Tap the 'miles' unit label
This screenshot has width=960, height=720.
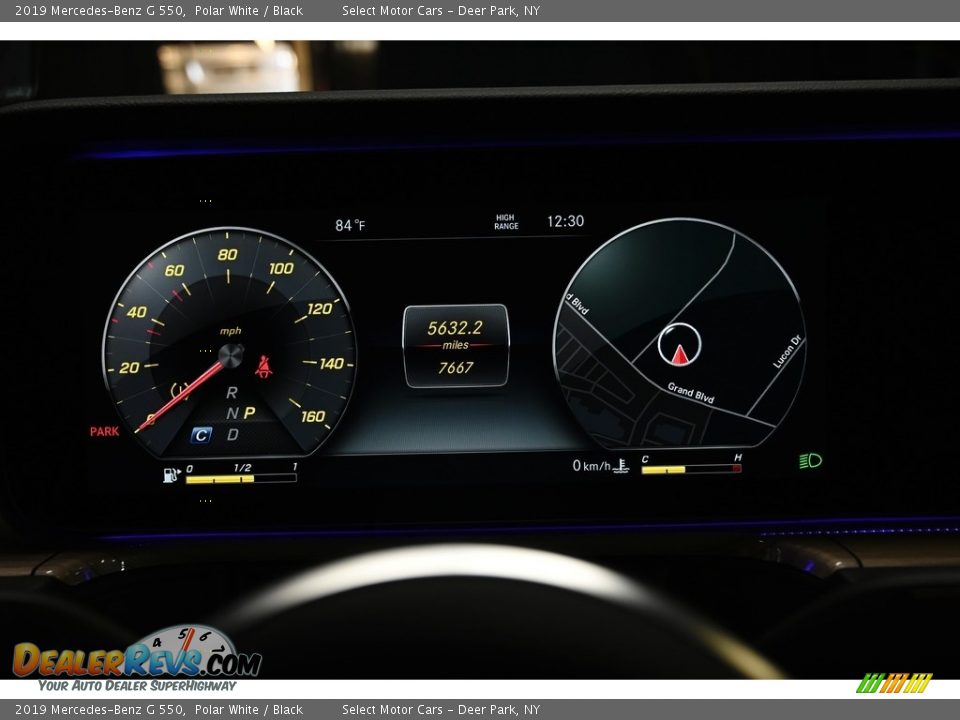coord(456,345)
